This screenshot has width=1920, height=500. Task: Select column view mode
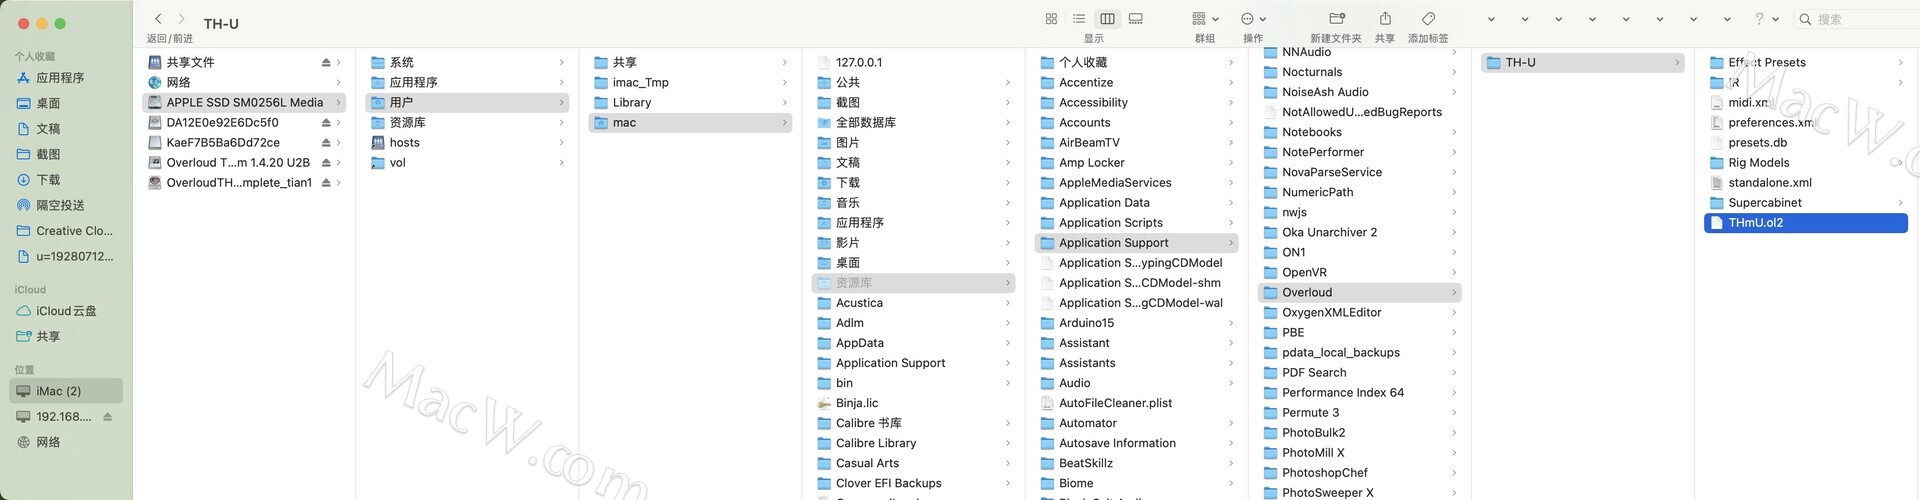coord(1107,19)
